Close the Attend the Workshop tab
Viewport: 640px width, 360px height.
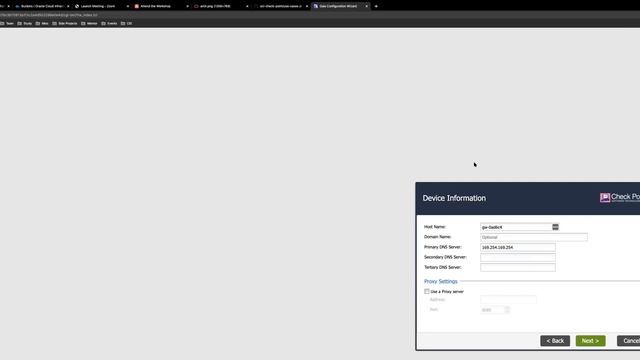[x=187, y=6]
